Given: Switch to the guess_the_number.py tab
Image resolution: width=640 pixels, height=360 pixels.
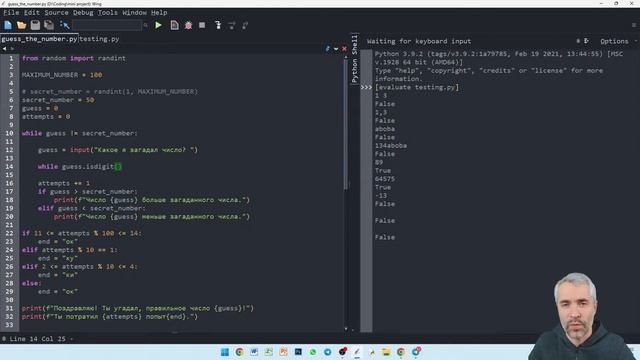Looking at the screenshot, I should coord(39,39).
